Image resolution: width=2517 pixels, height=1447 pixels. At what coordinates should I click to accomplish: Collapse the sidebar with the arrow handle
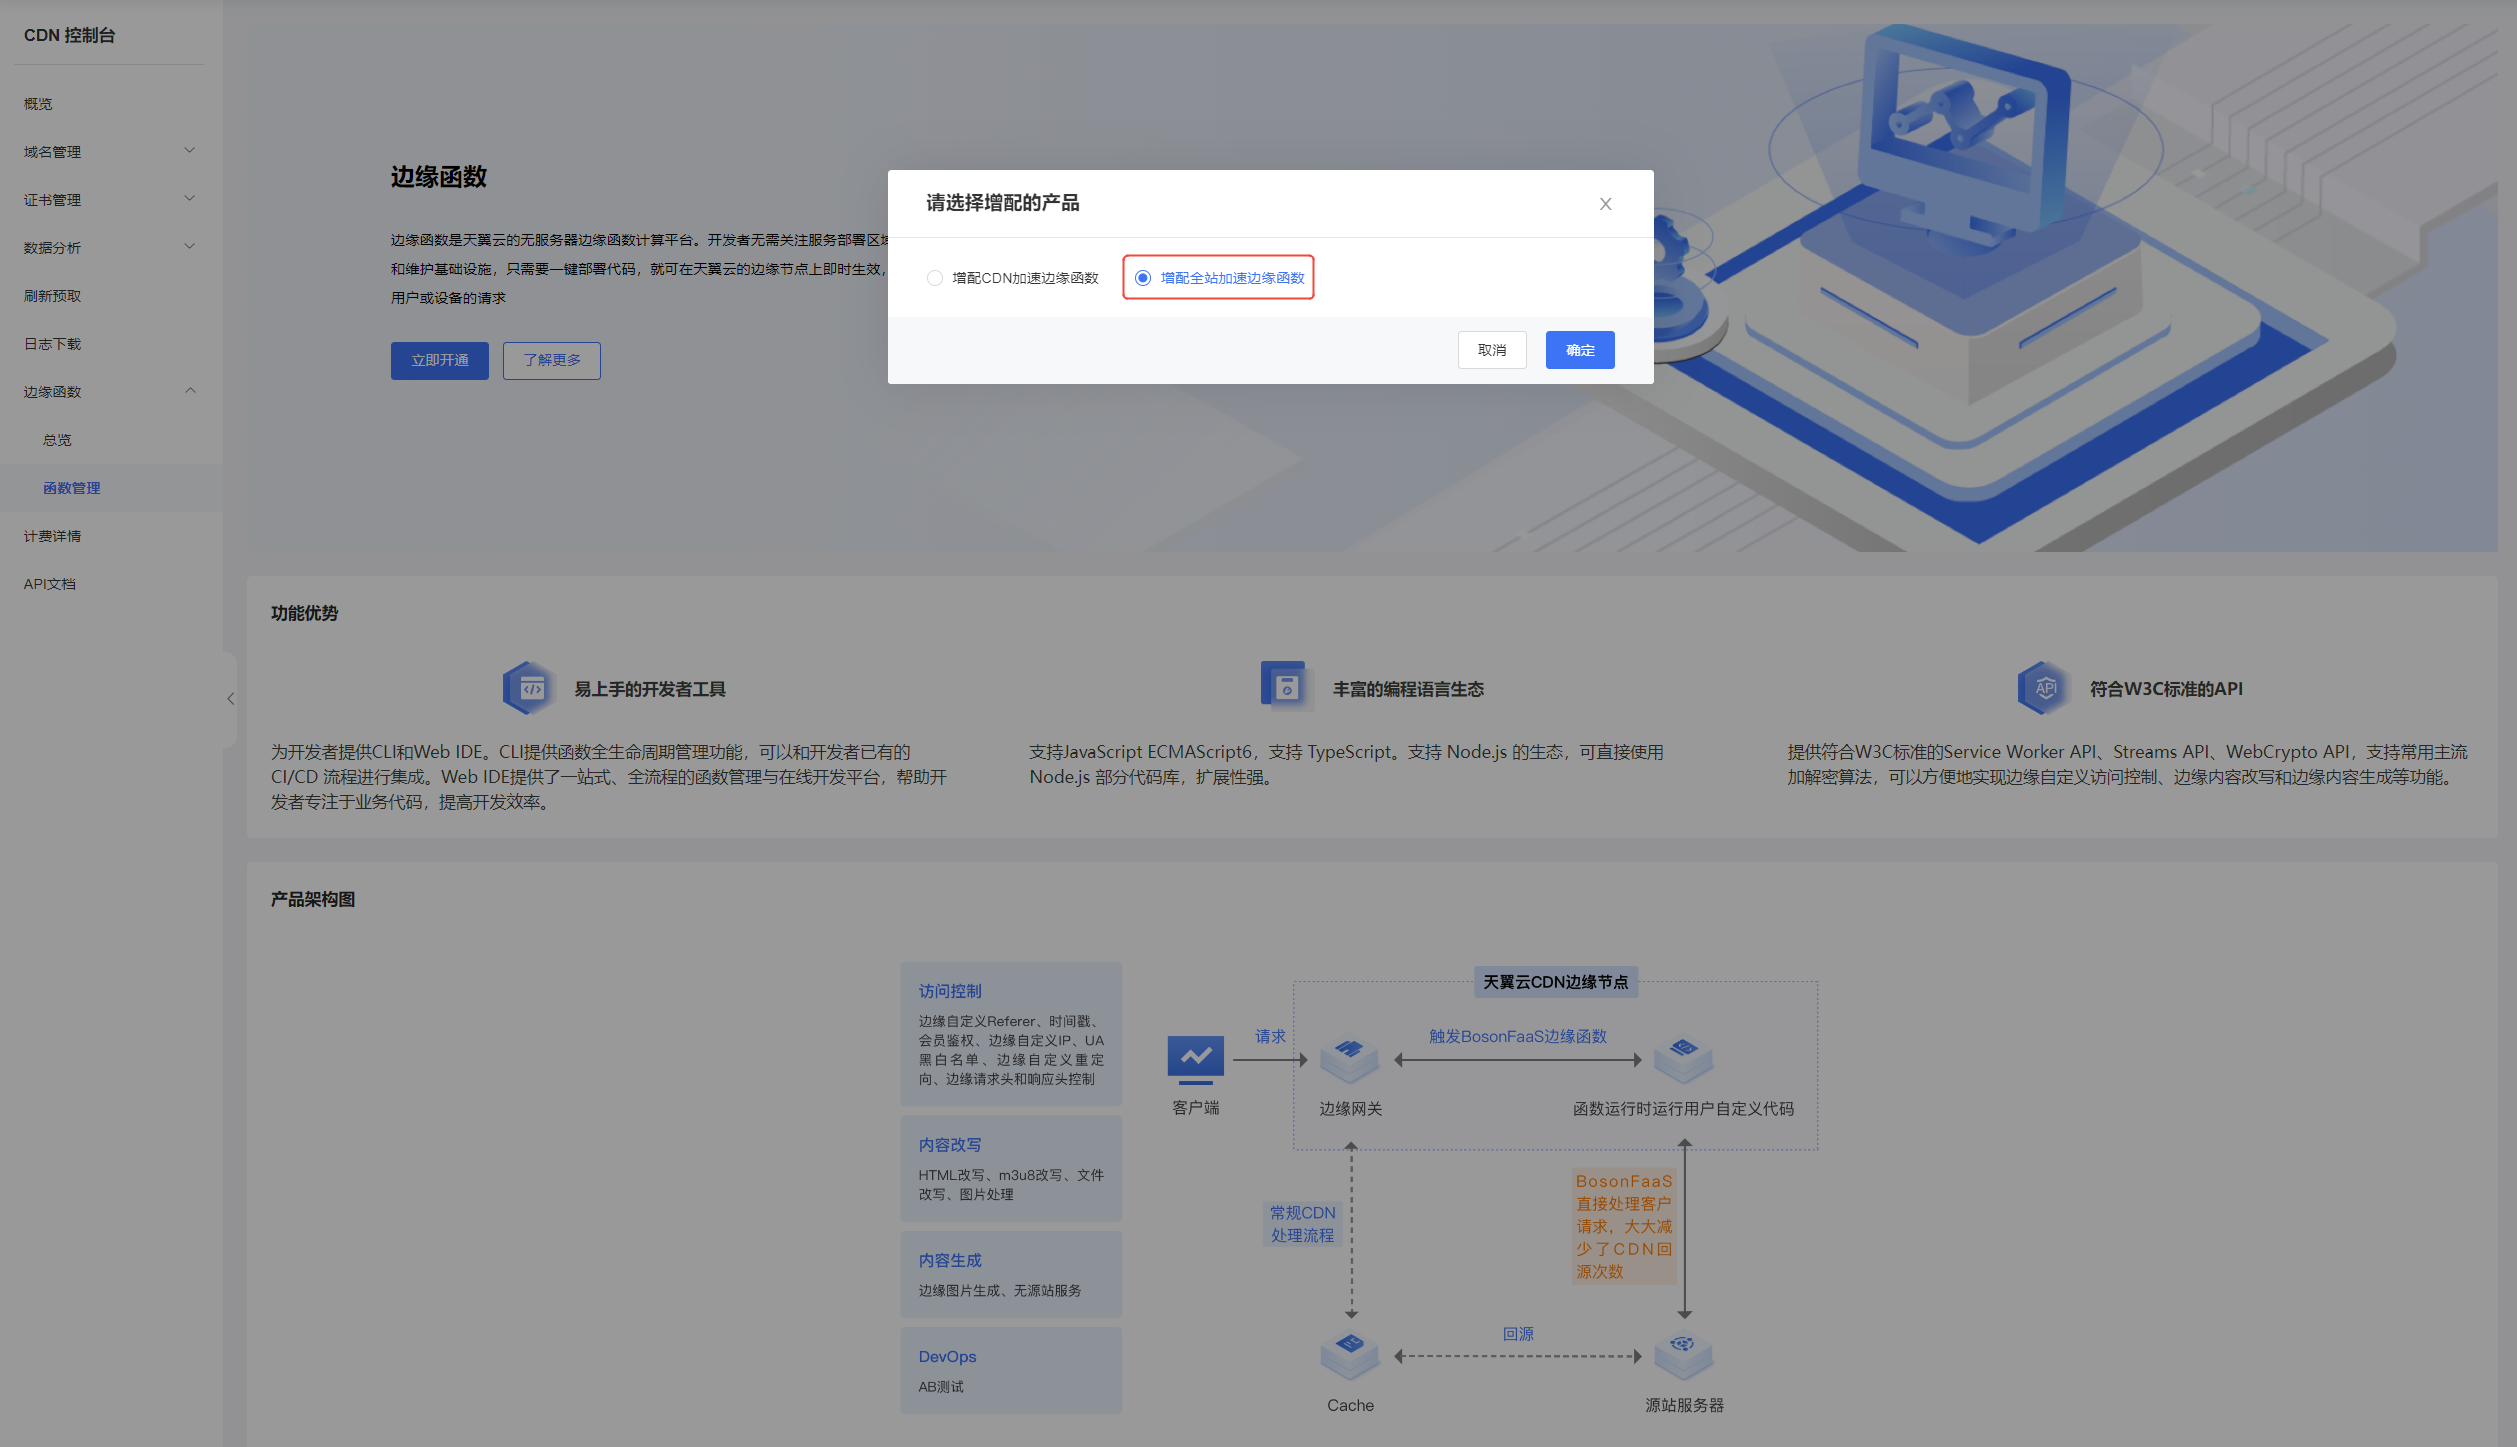click(x=230, y=699)
